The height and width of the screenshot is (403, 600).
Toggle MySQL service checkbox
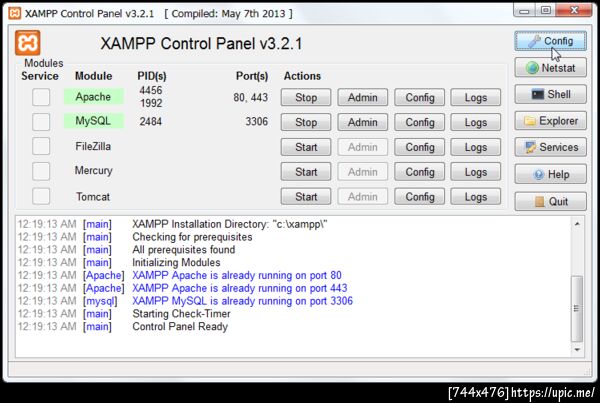click(x=41, y=122)
